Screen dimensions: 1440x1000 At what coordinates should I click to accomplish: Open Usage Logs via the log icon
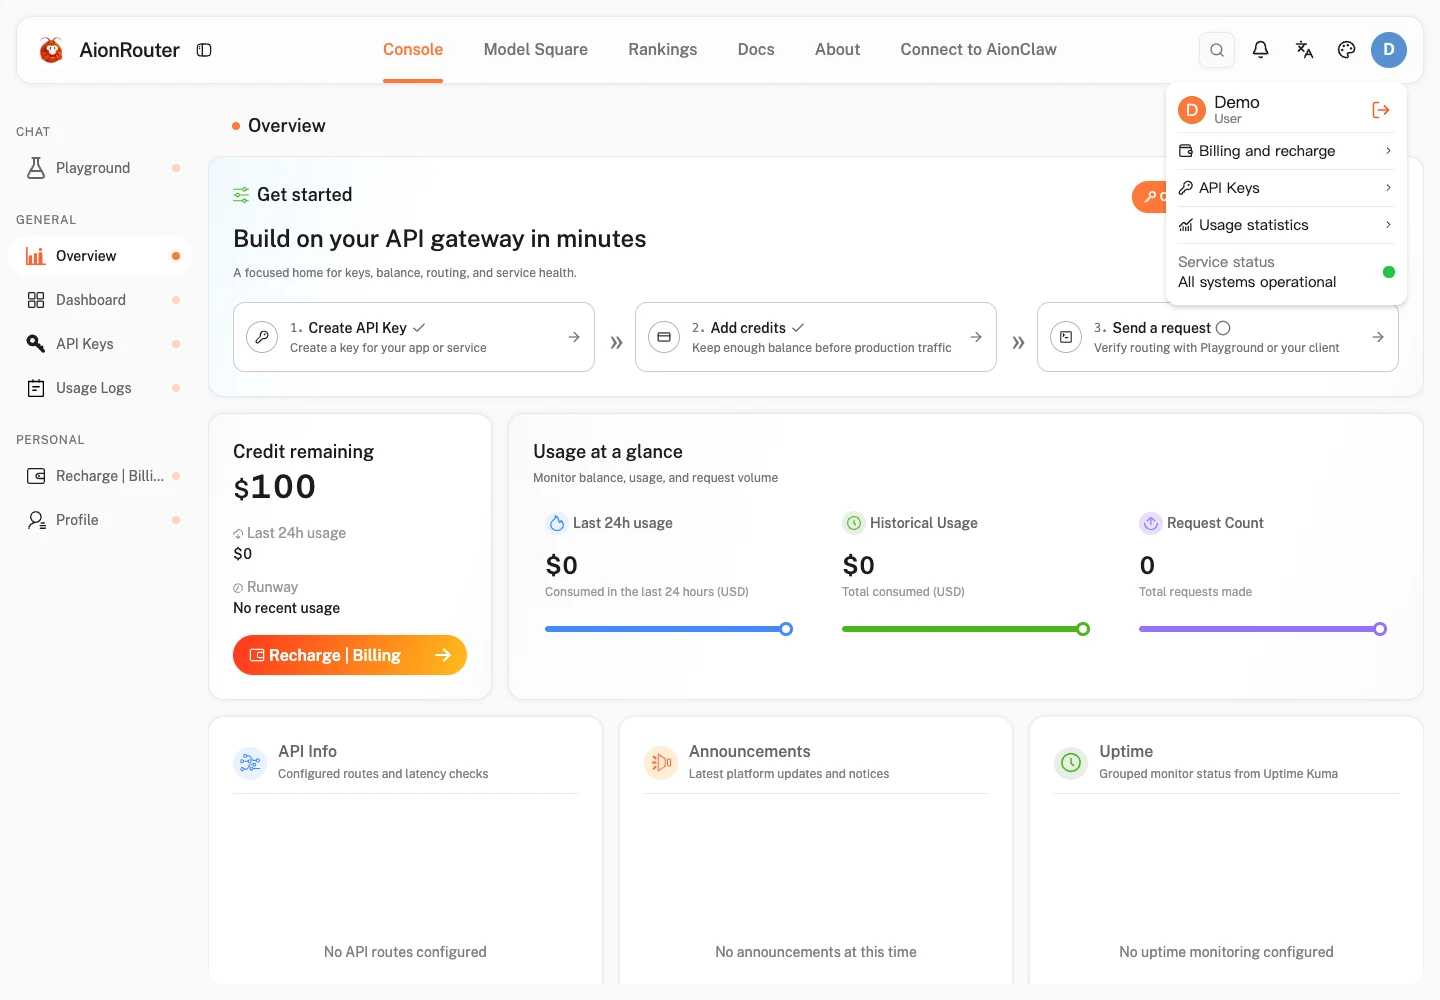[36, 388]
